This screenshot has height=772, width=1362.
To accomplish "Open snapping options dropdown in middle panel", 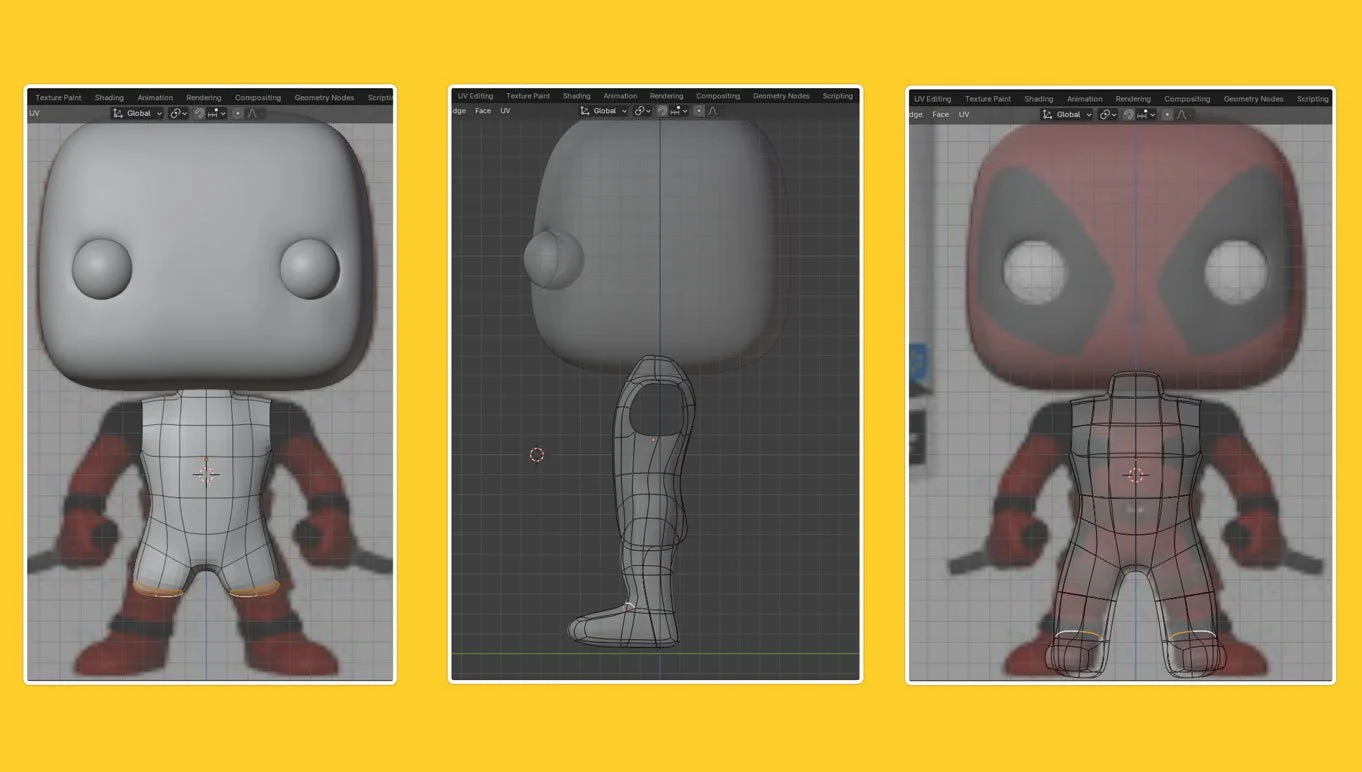I will [x=680, y=111].
